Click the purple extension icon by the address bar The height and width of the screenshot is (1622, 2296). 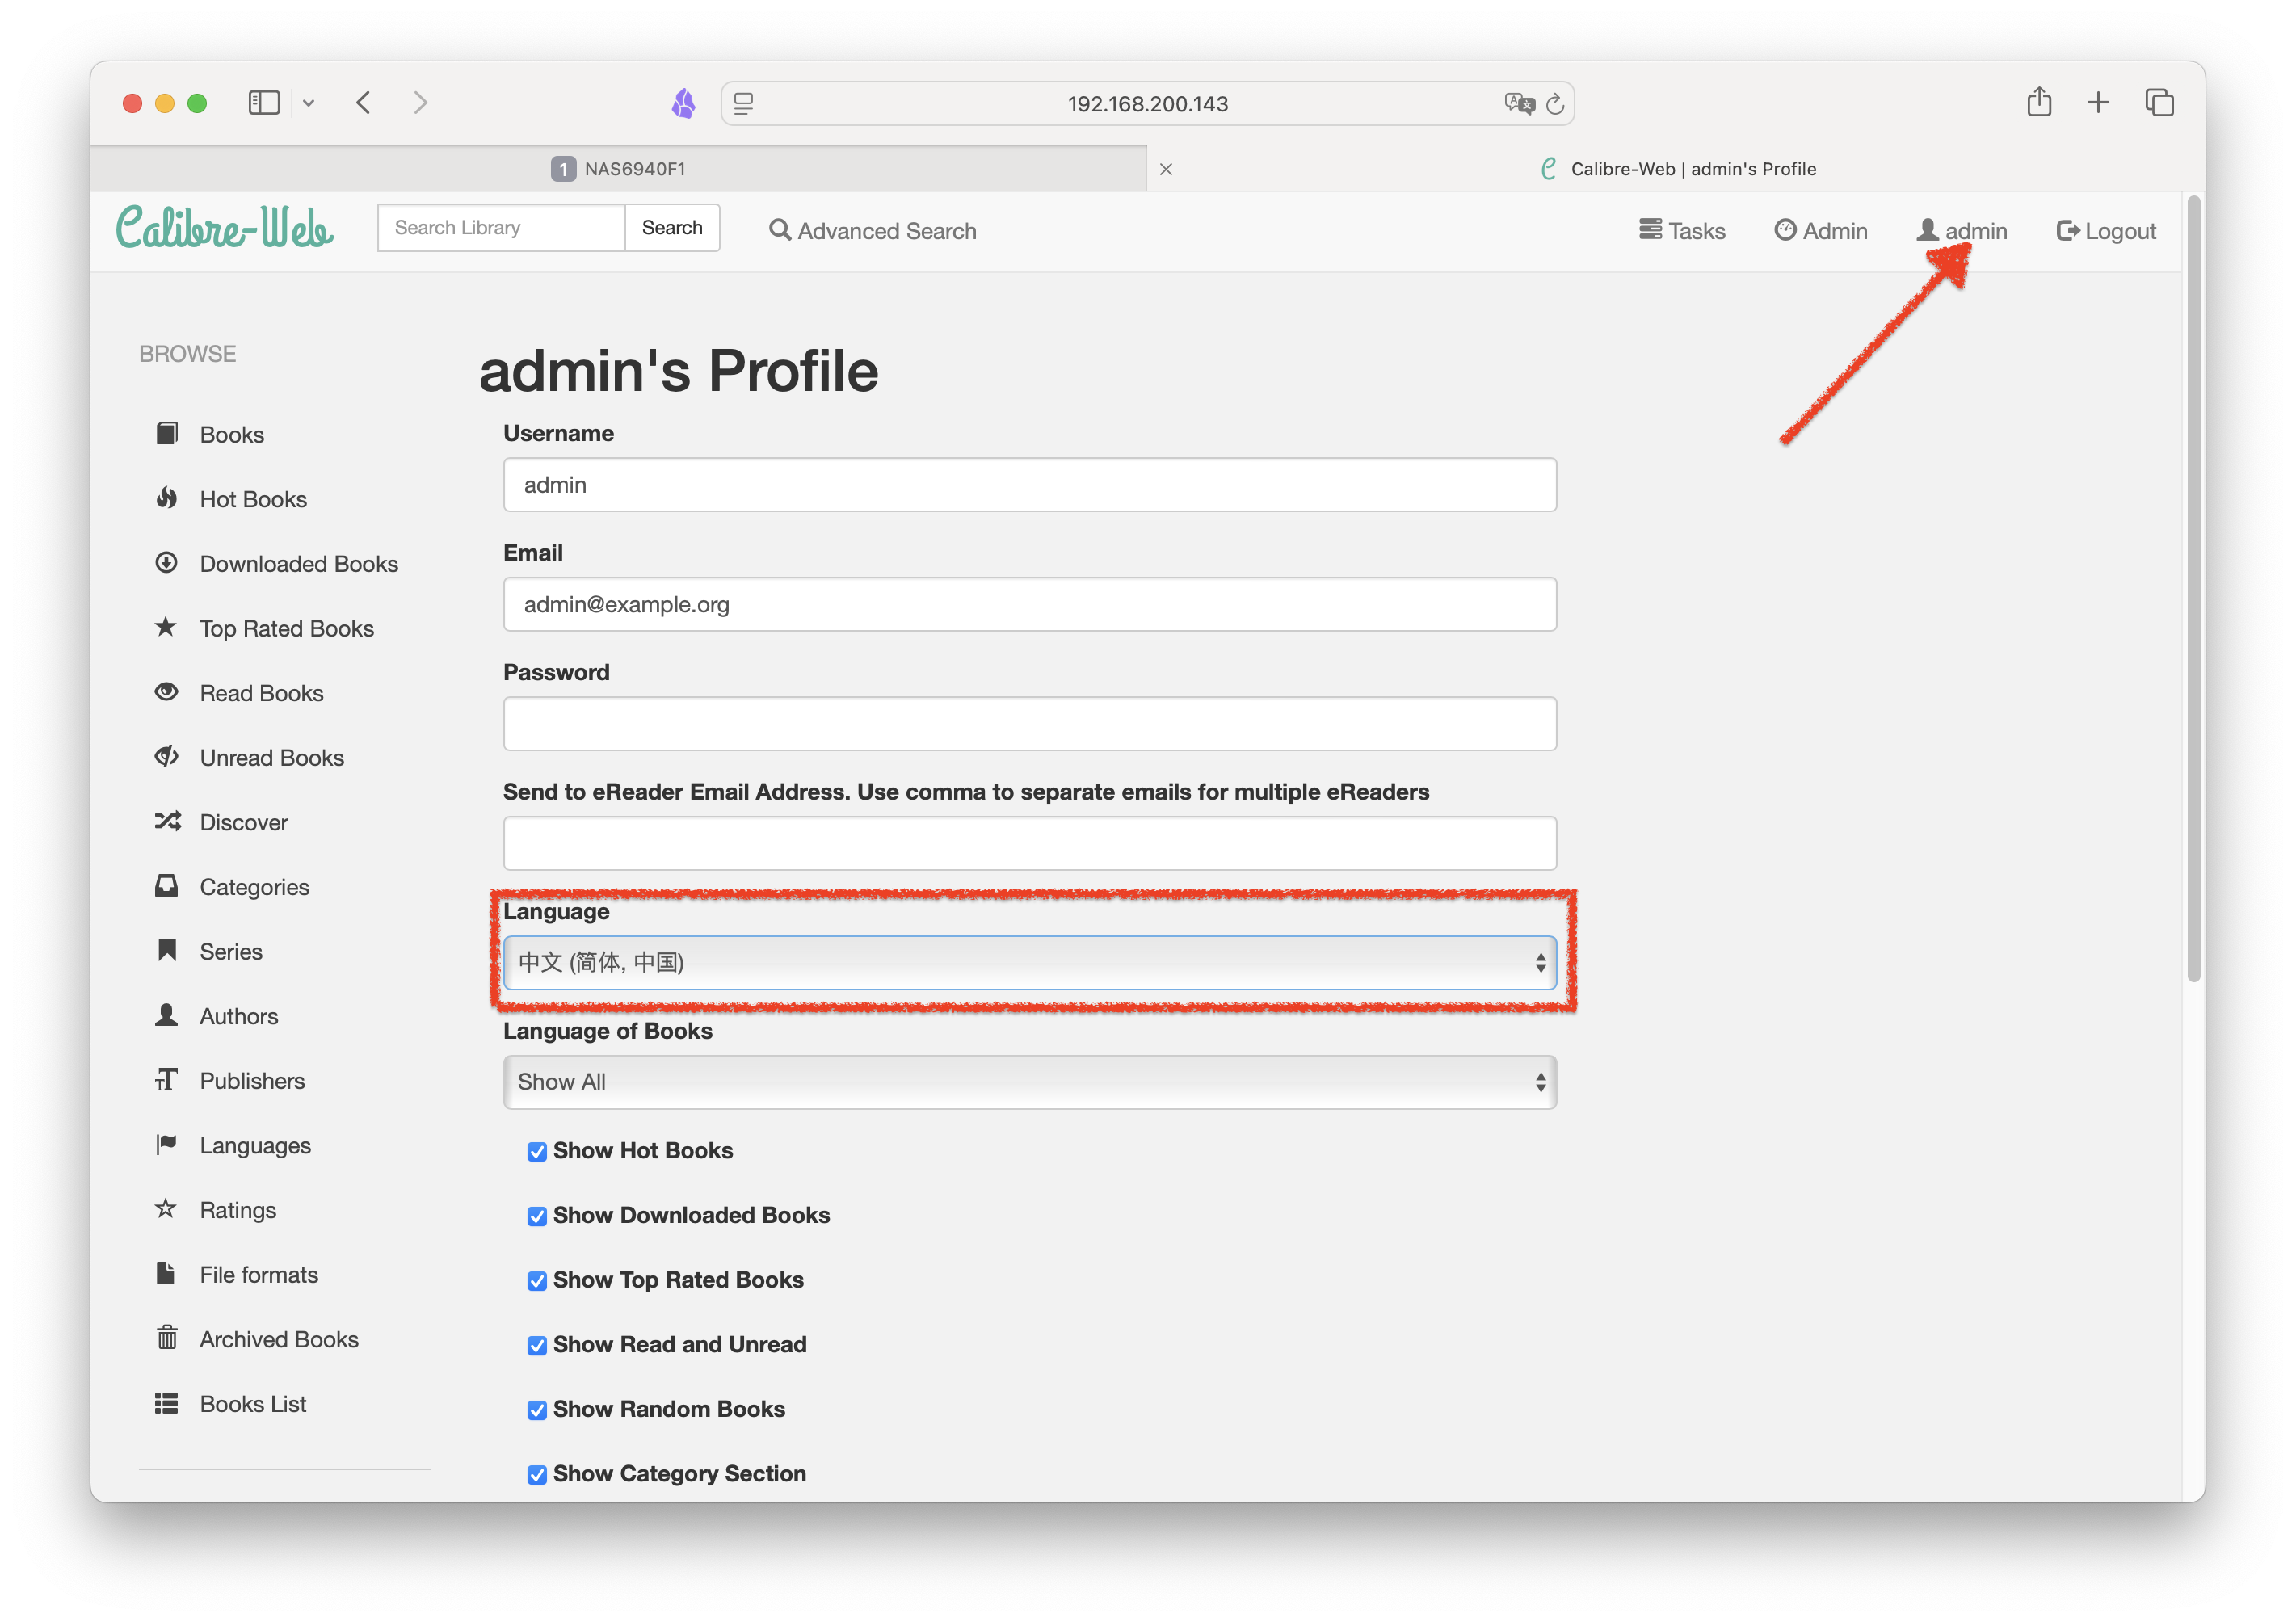[684, 103]
